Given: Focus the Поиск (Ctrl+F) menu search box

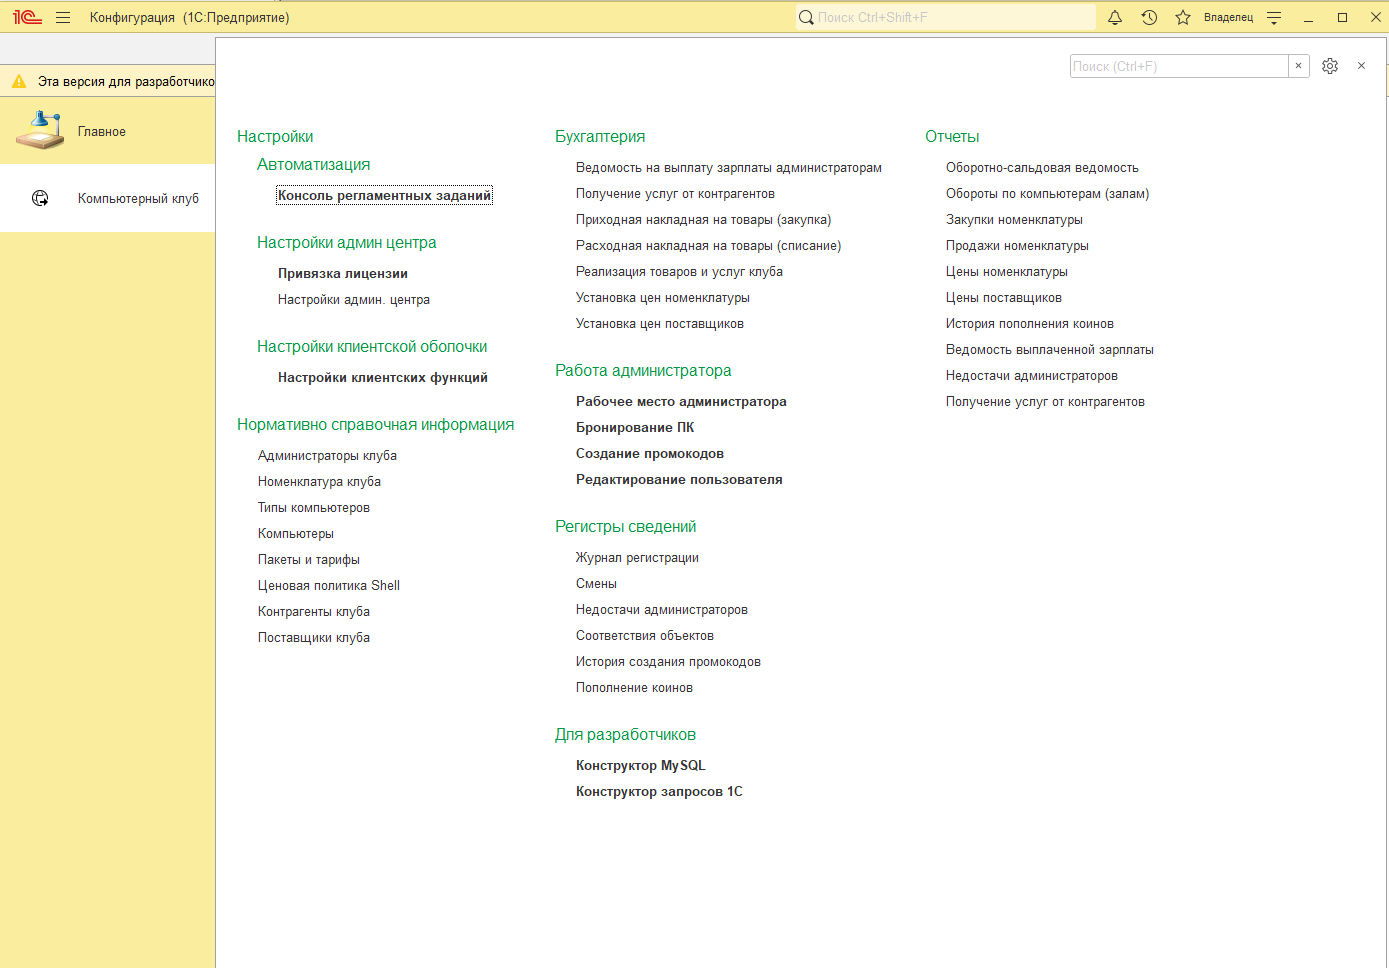Looking at the screenshot, I should 1178,66.
